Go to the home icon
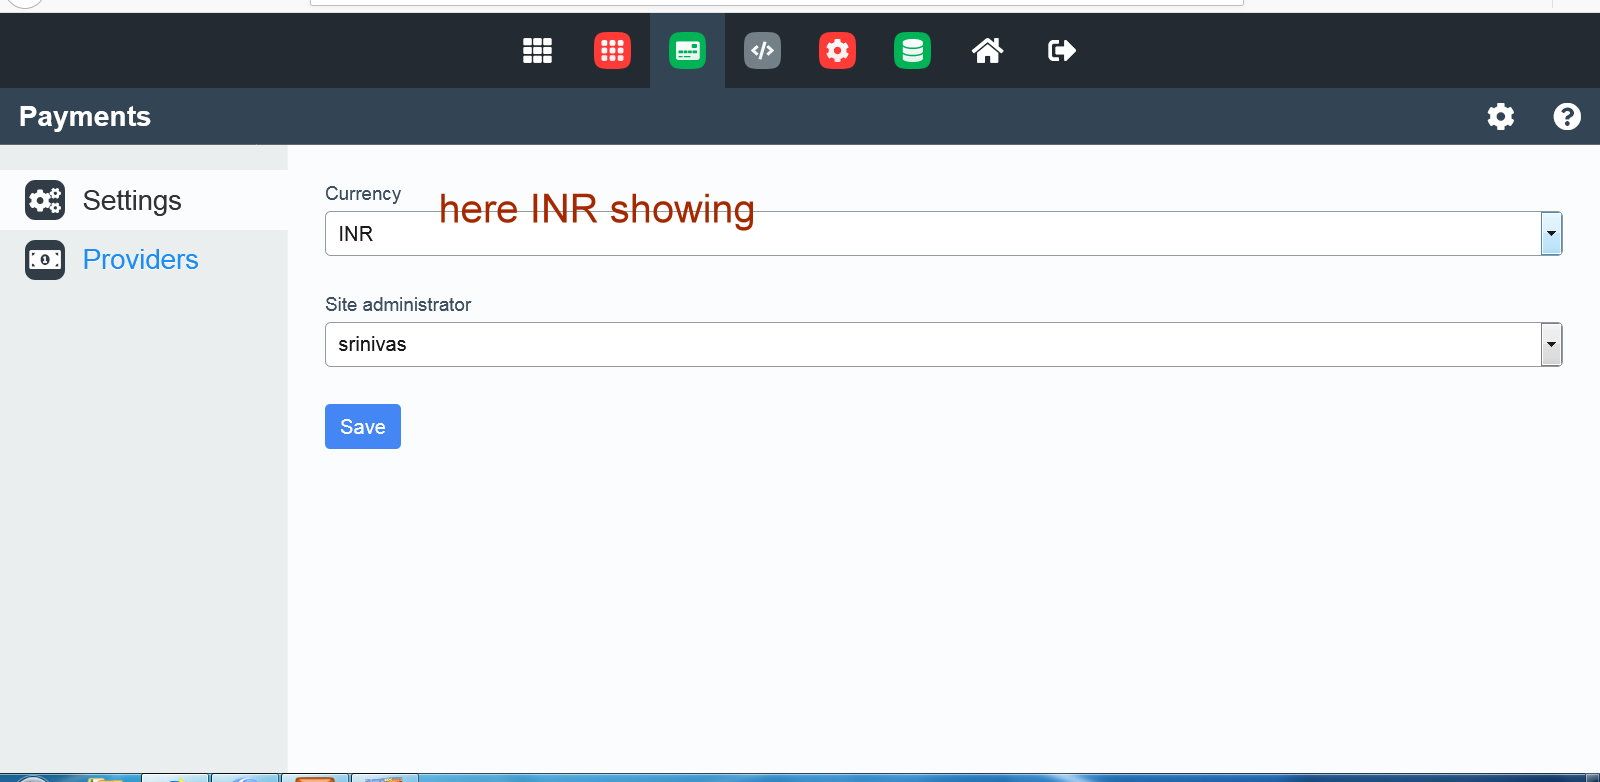 click(987, 51)
